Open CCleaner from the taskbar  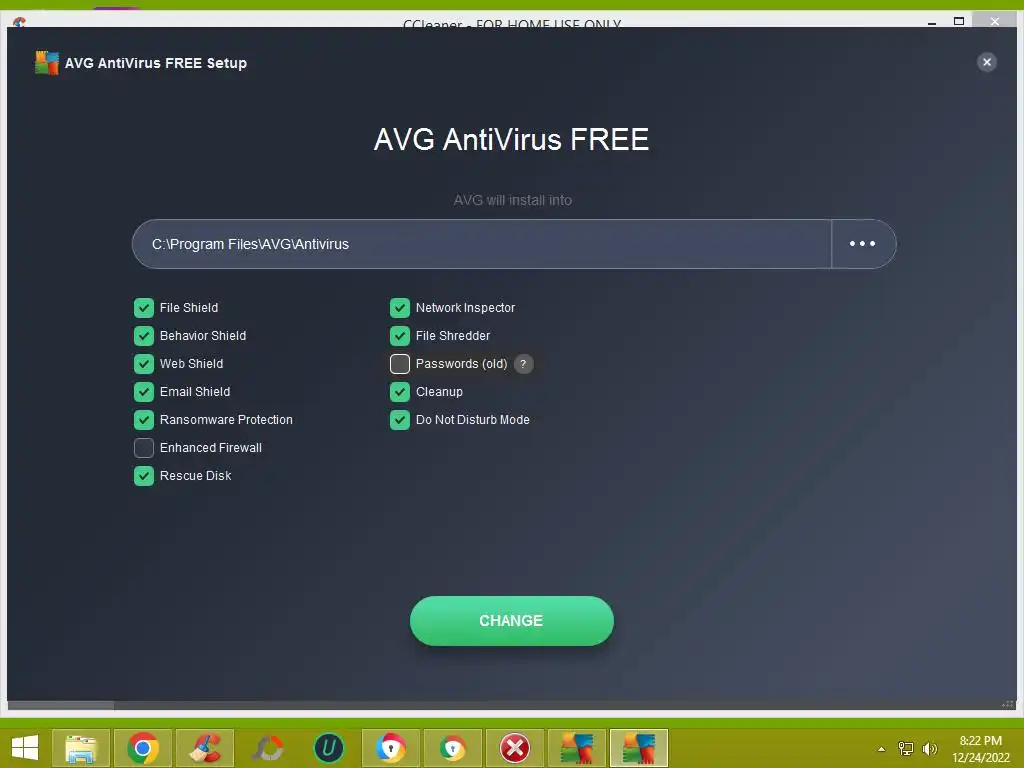click(x=204, y=748)
